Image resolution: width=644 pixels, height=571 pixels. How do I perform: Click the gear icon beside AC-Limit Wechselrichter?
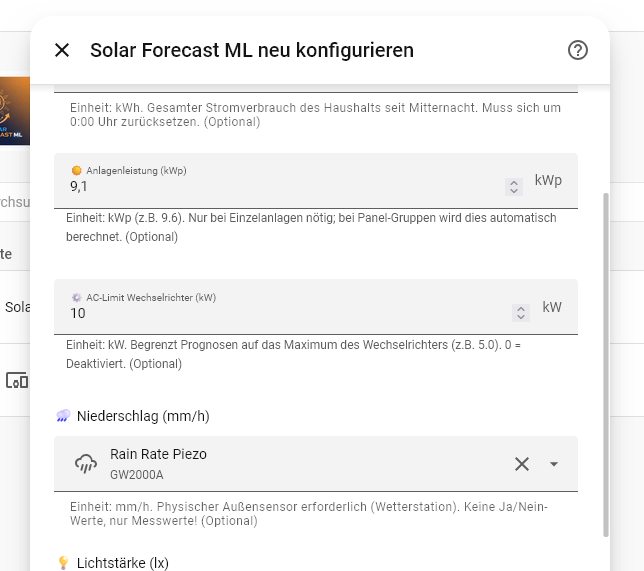click(x=76, y=297)
